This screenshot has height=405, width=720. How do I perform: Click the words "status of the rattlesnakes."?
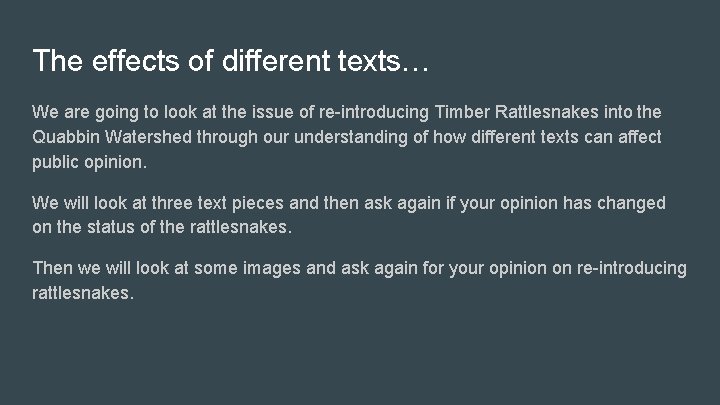(x=190, y=227)
